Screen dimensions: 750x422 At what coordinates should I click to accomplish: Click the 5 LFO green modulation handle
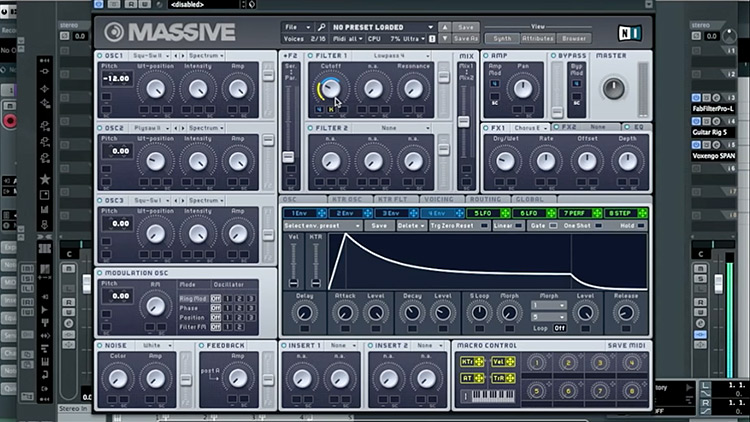505,213
